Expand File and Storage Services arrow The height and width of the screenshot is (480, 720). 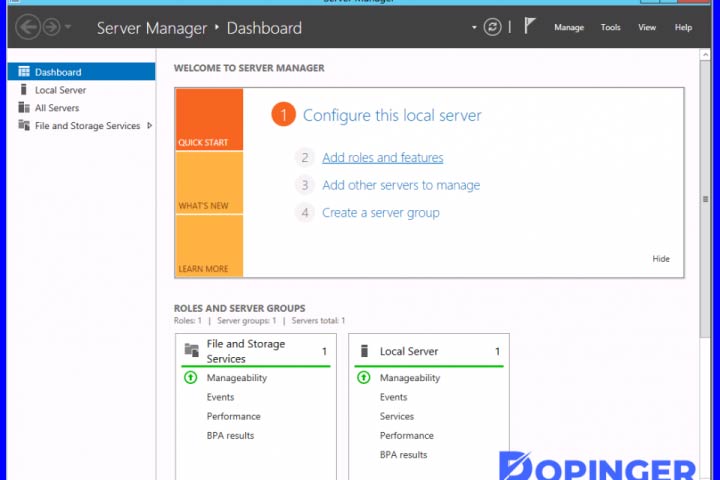149,125
